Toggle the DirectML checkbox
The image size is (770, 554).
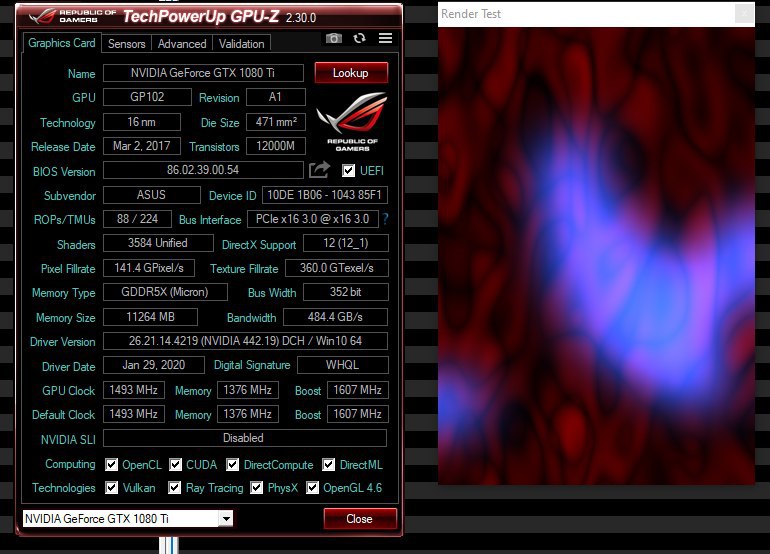[329, 465]
